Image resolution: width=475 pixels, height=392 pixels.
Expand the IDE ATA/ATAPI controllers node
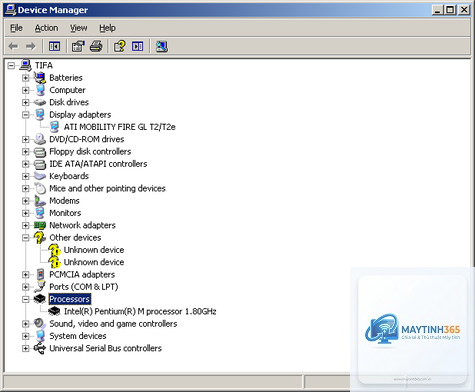pyautogui.click(x=25, y=164)
